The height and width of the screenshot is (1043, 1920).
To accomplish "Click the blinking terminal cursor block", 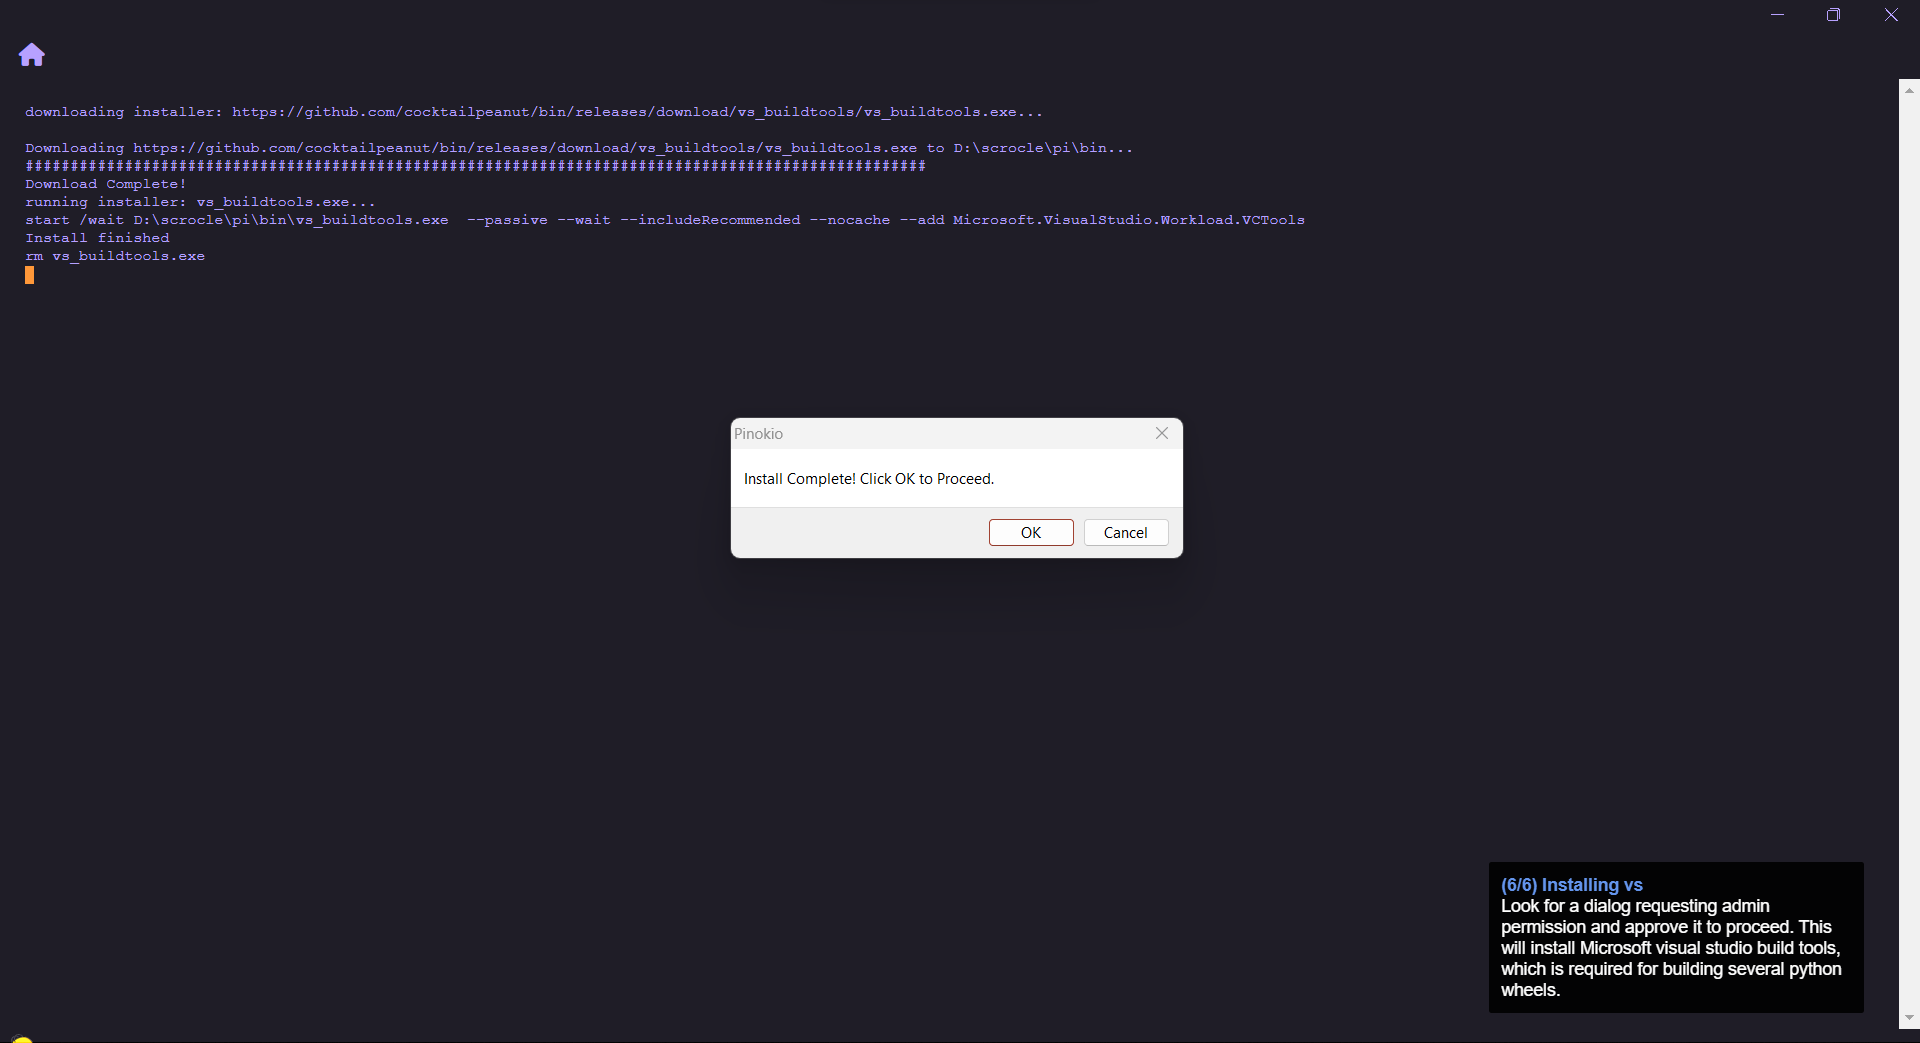I will click(x=29, y=275).
